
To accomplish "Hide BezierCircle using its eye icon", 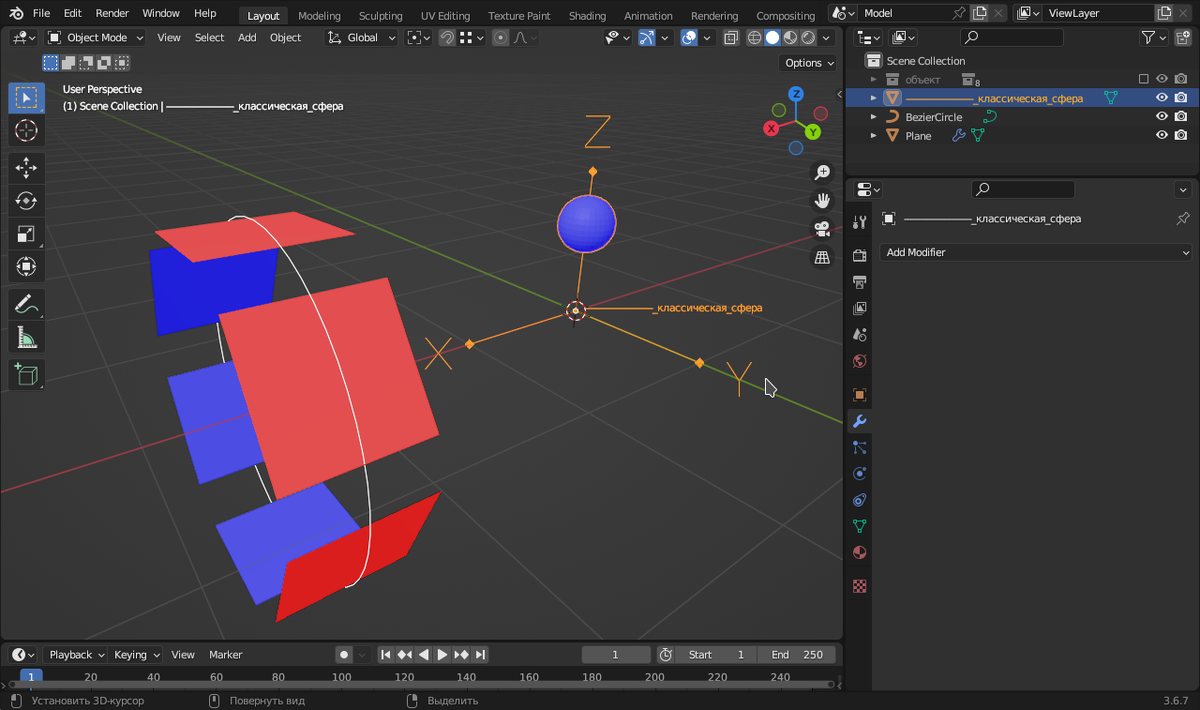I will pos(1162,117).
